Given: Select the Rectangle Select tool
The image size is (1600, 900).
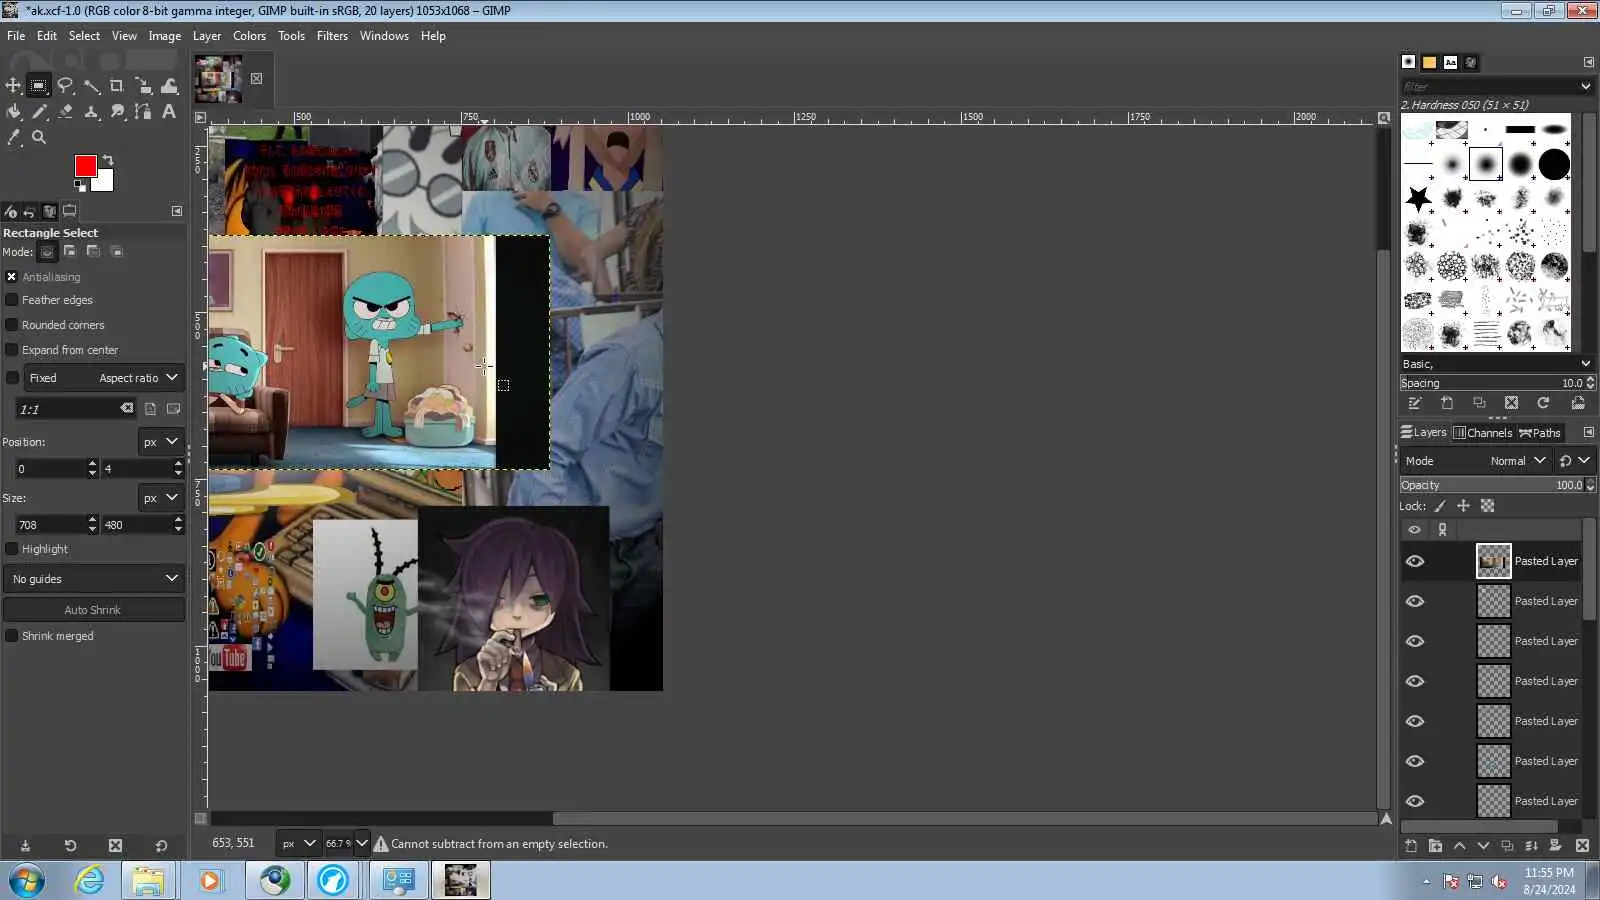Looking at the screenshot, I should (39, 86).
